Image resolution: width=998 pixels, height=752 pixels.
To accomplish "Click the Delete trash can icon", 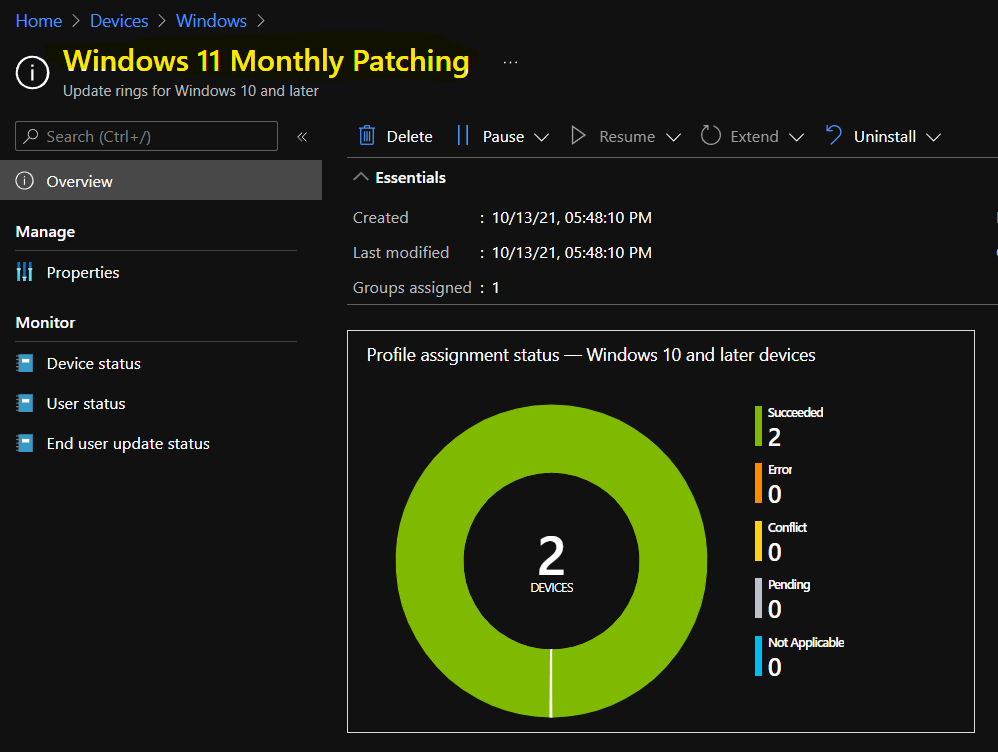I will [367, 136].
